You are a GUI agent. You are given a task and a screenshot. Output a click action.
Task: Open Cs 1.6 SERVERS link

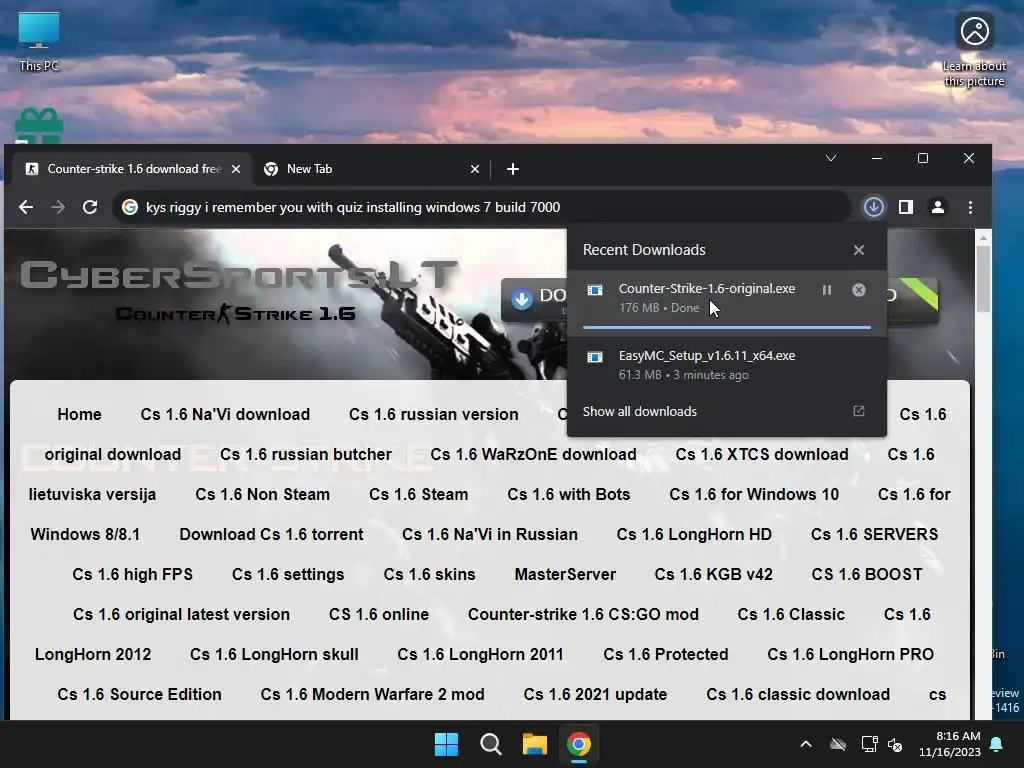(874, 534)
